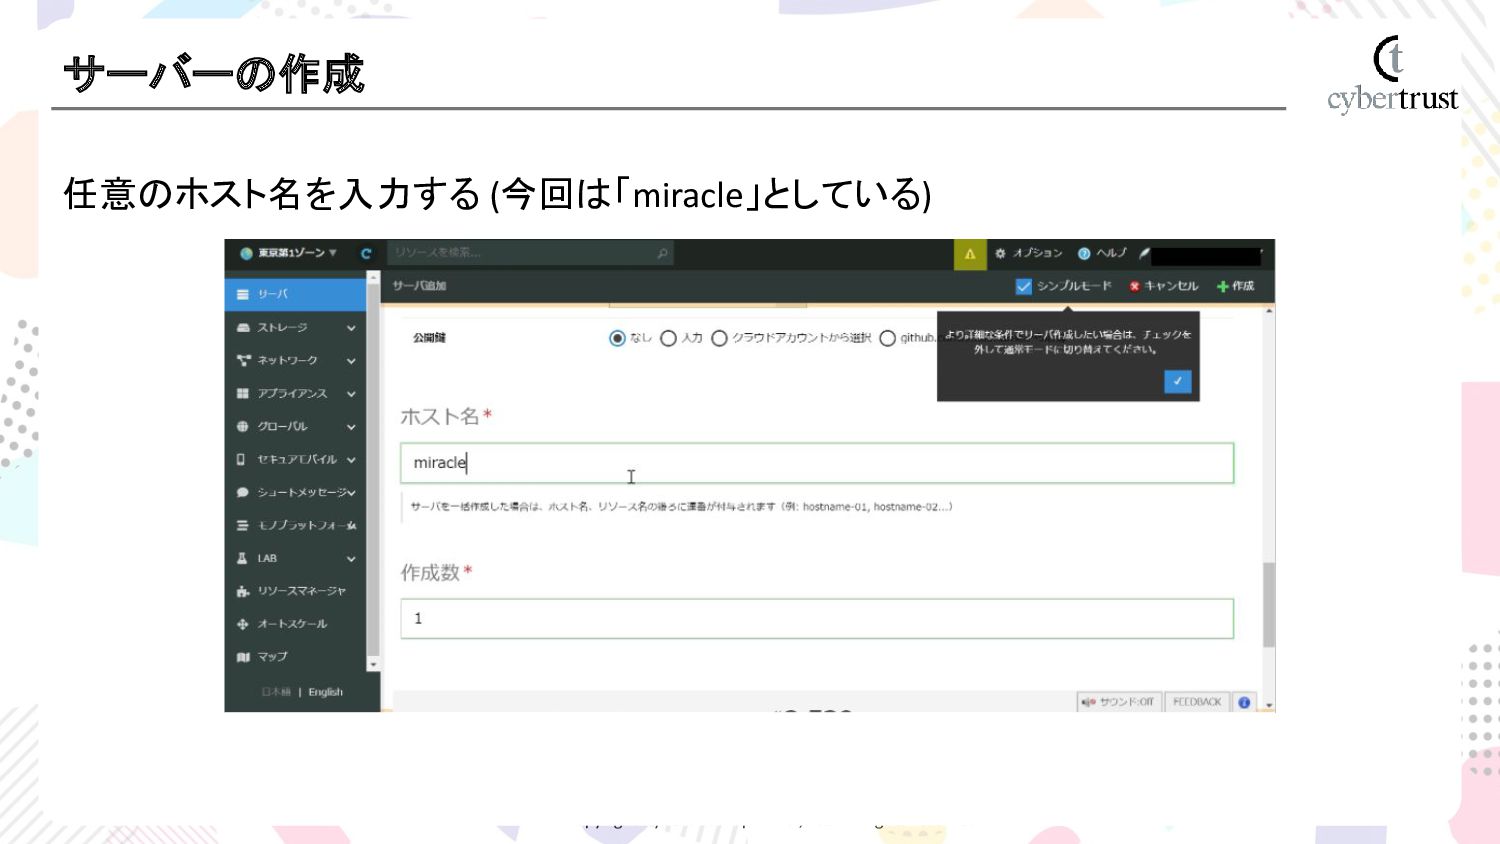Click the グローバル globe icon
Image resolution: width=1500 pixels, height=844 pixels.
[242, 426]
